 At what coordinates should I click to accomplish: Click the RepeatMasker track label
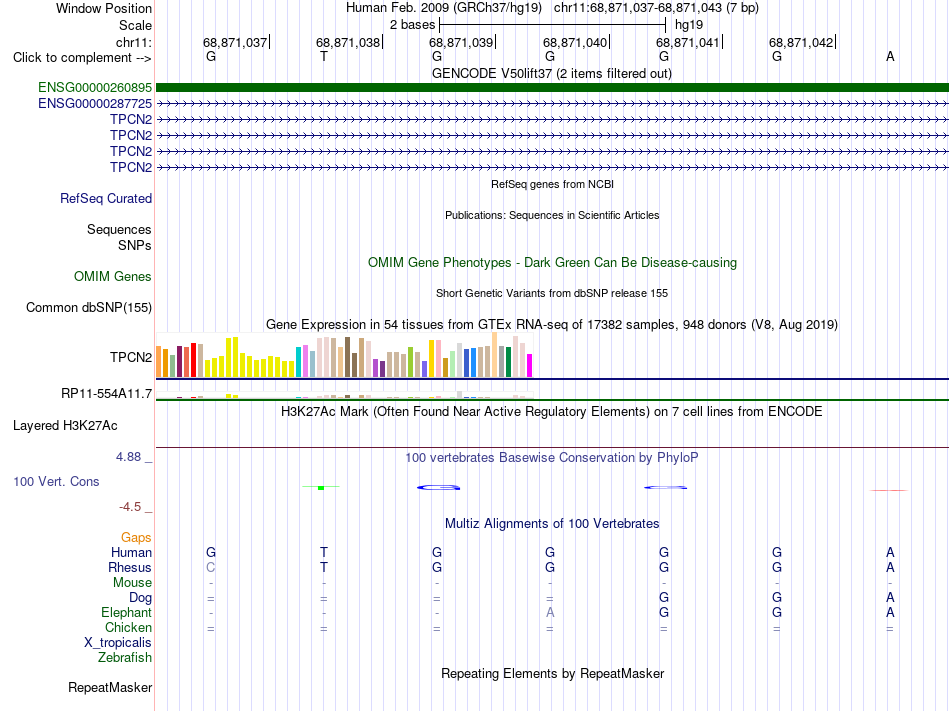click(x=110, y=687)
